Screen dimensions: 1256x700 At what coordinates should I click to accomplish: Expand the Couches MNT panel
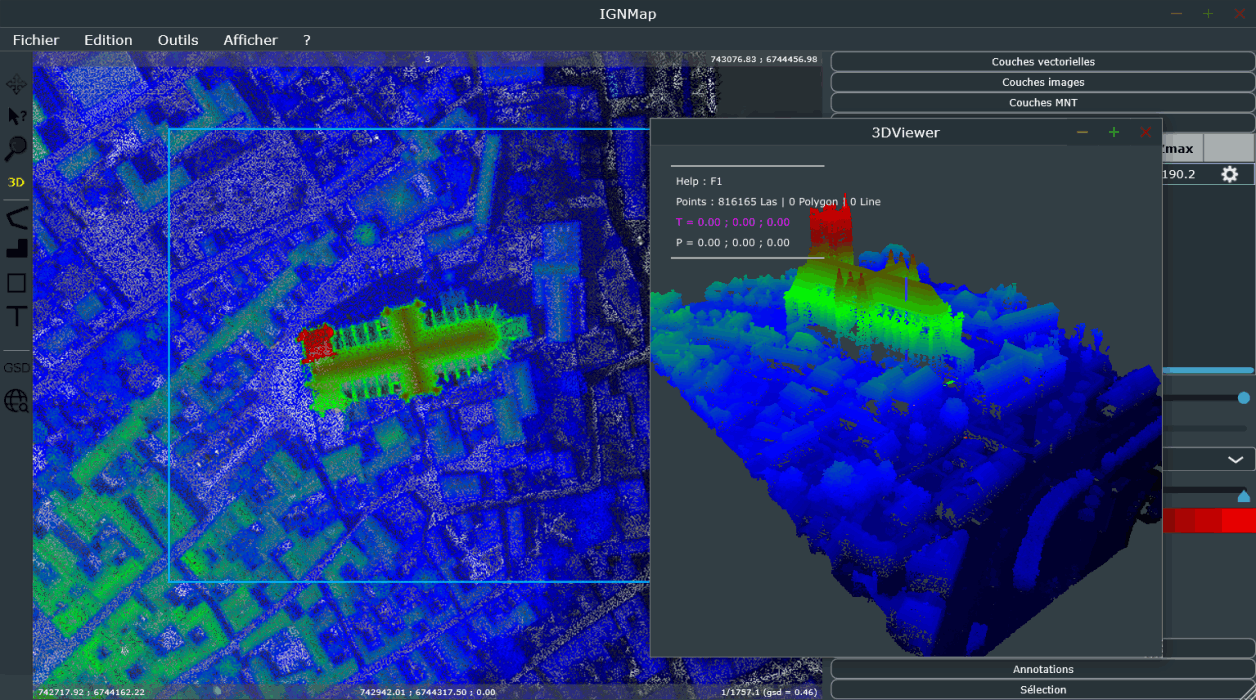[x=1043, y=102]
